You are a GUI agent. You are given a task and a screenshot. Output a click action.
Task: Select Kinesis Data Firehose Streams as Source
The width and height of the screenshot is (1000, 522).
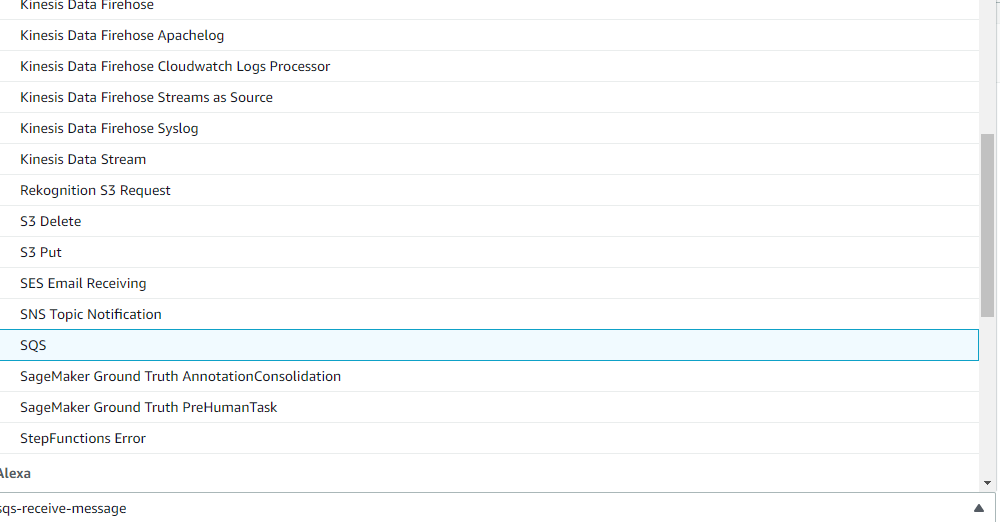coord(489,97)
